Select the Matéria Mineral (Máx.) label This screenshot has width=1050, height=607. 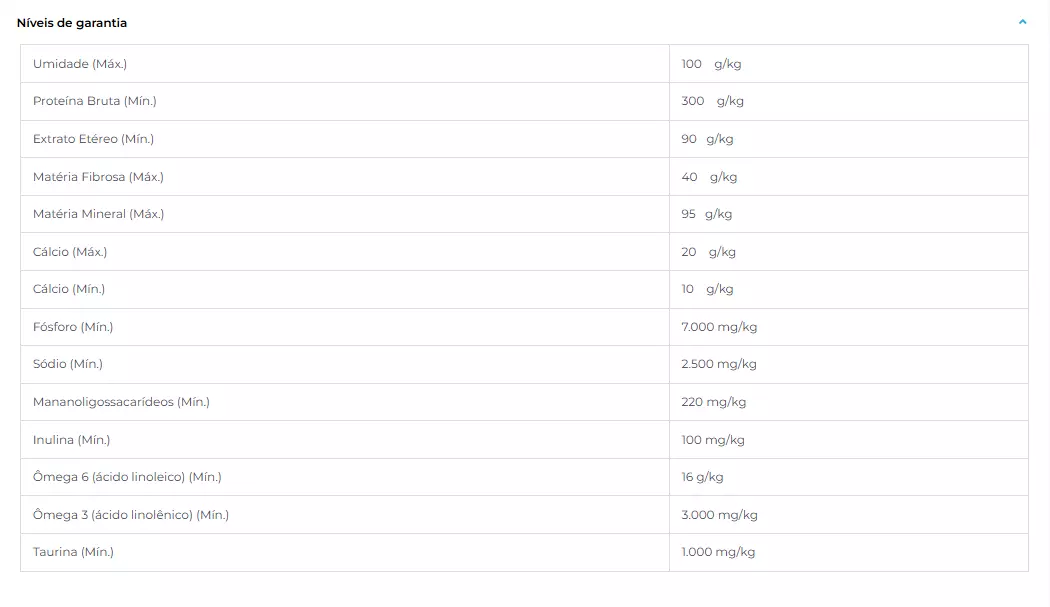[x=98, y=214]
